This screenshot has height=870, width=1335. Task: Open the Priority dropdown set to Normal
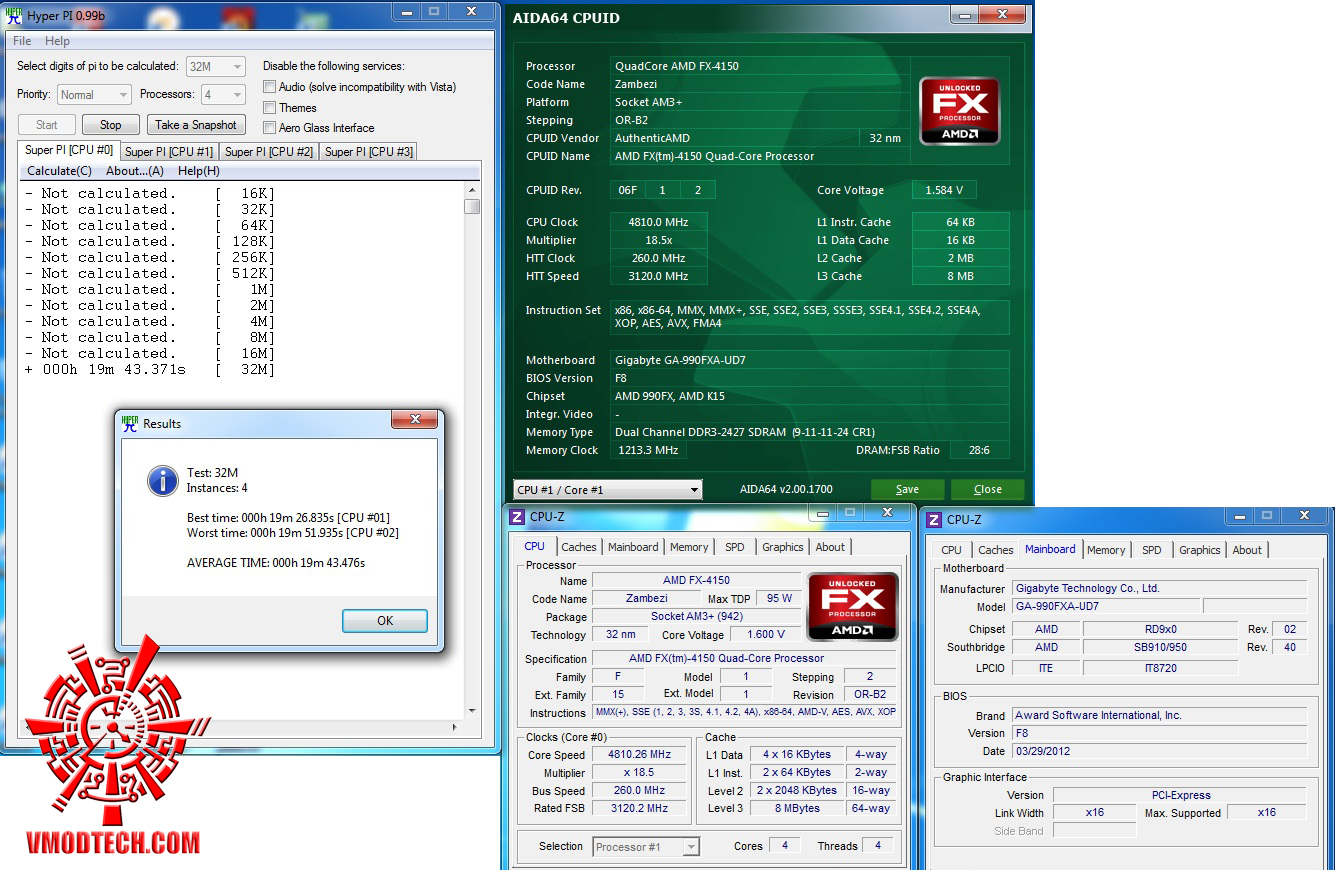(x=94, y=95)
